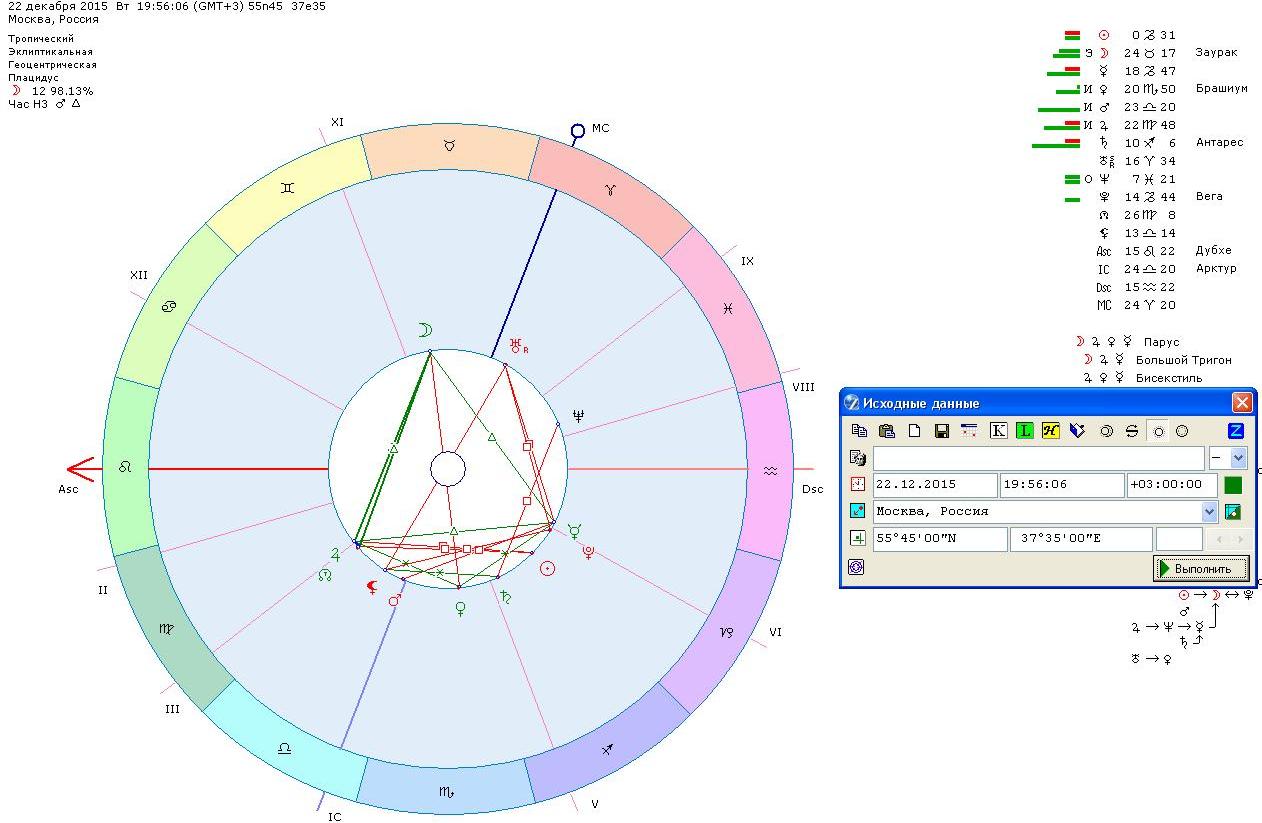Click the green L icon
This screenshot has height=823, width=1262.
[x=1024, y=431]
